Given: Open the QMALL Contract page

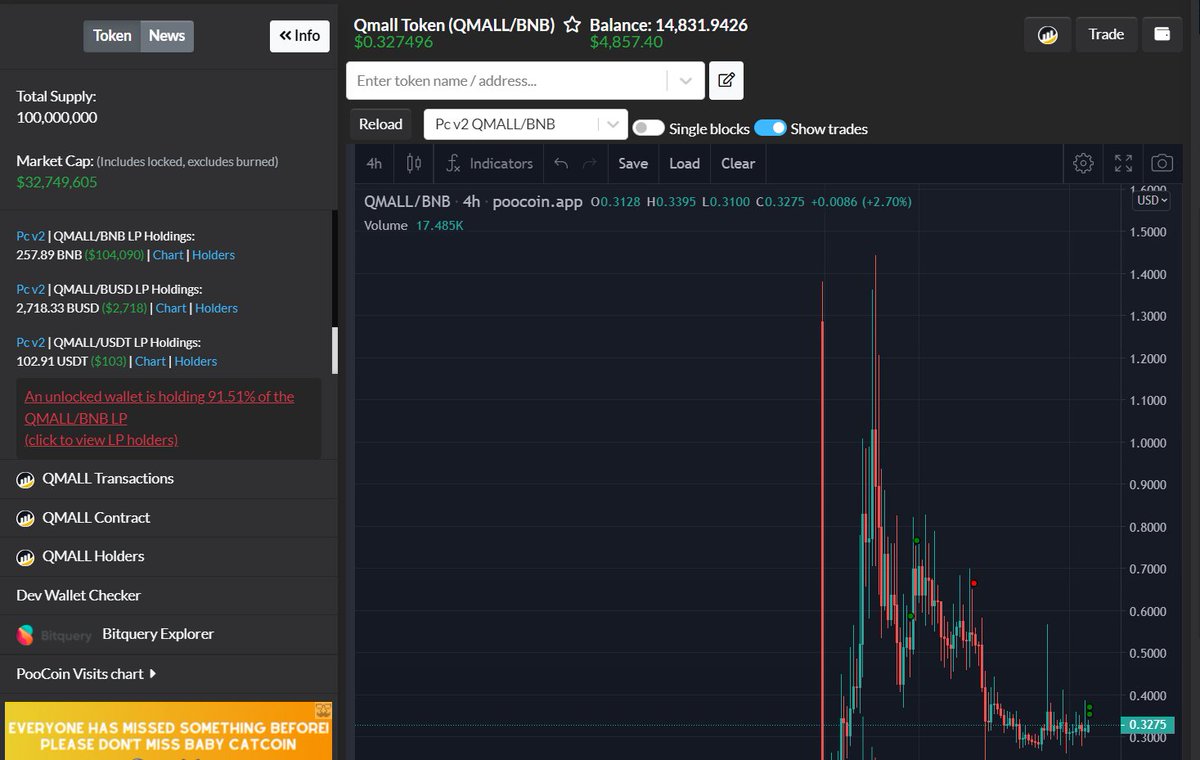Looking at the screenshot, I should coord(96,518).
